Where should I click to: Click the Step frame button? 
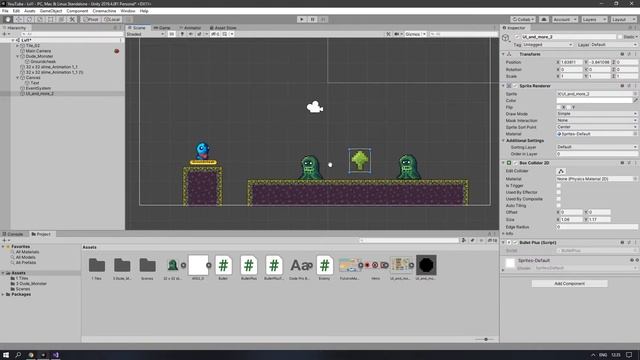click(x=323, y=19)
